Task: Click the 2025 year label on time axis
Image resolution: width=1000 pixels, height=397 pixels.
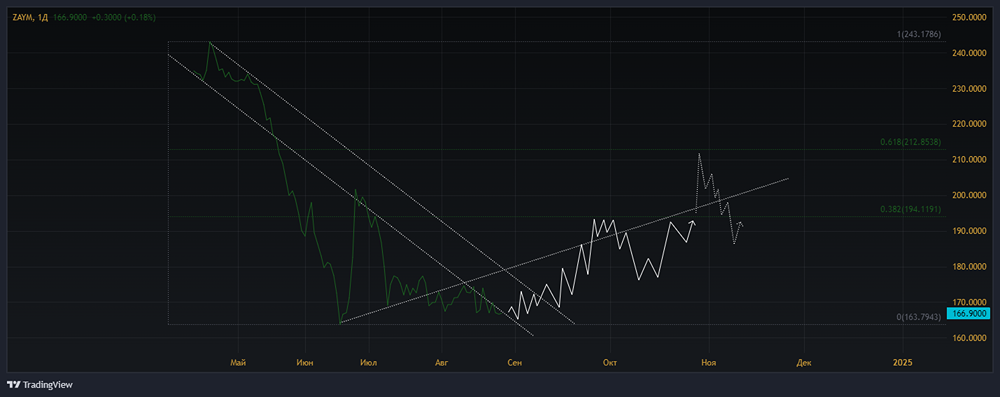Action: point(902,363)
